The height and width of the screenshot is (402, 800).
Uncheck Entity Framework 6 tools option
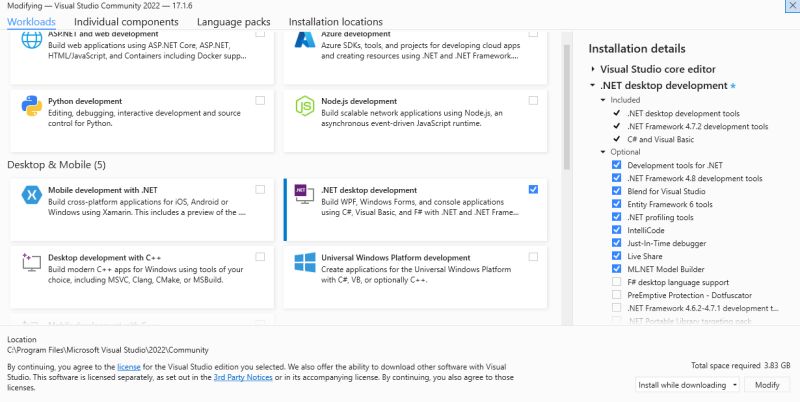(x=616, y=204)
